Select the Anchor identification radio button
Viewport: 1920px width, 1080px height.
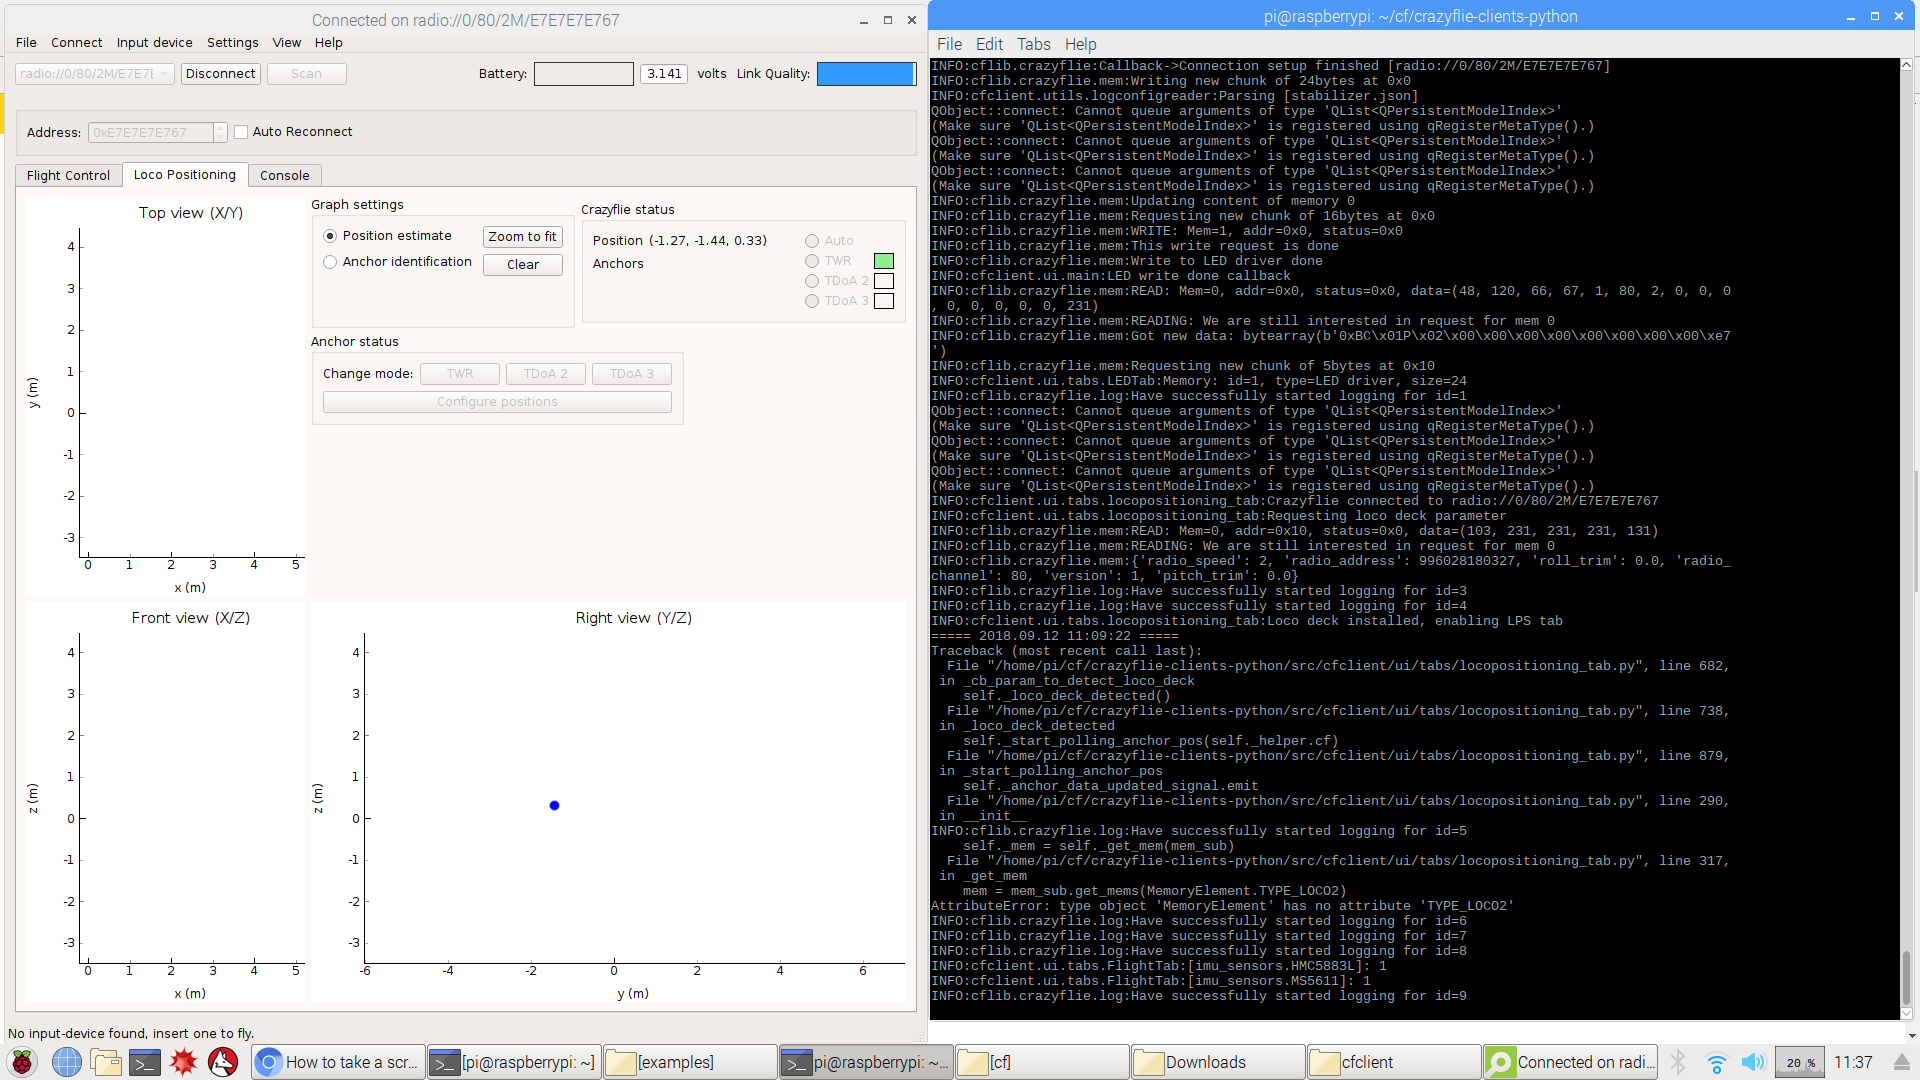pos(330,262)
